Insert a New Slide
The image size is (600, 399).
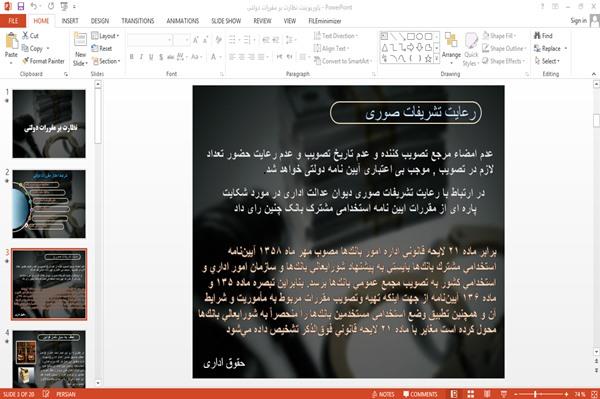(80, 49)
